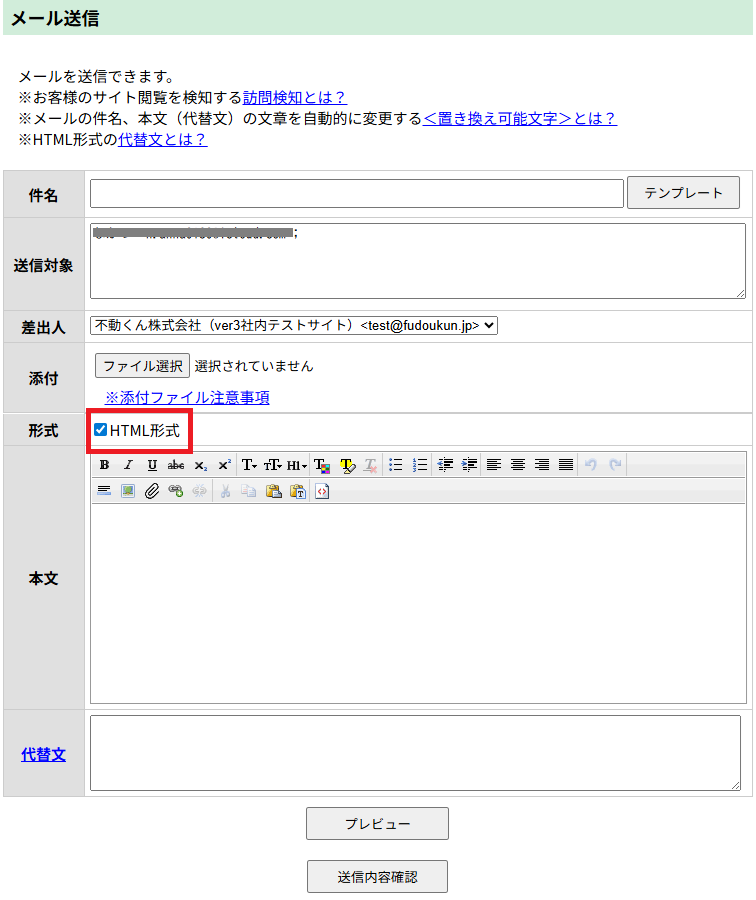This screenshot has height=900, width=756.
Task: Uncheck the HTML形式 checkbox
Action: click(x=100, y=430)
